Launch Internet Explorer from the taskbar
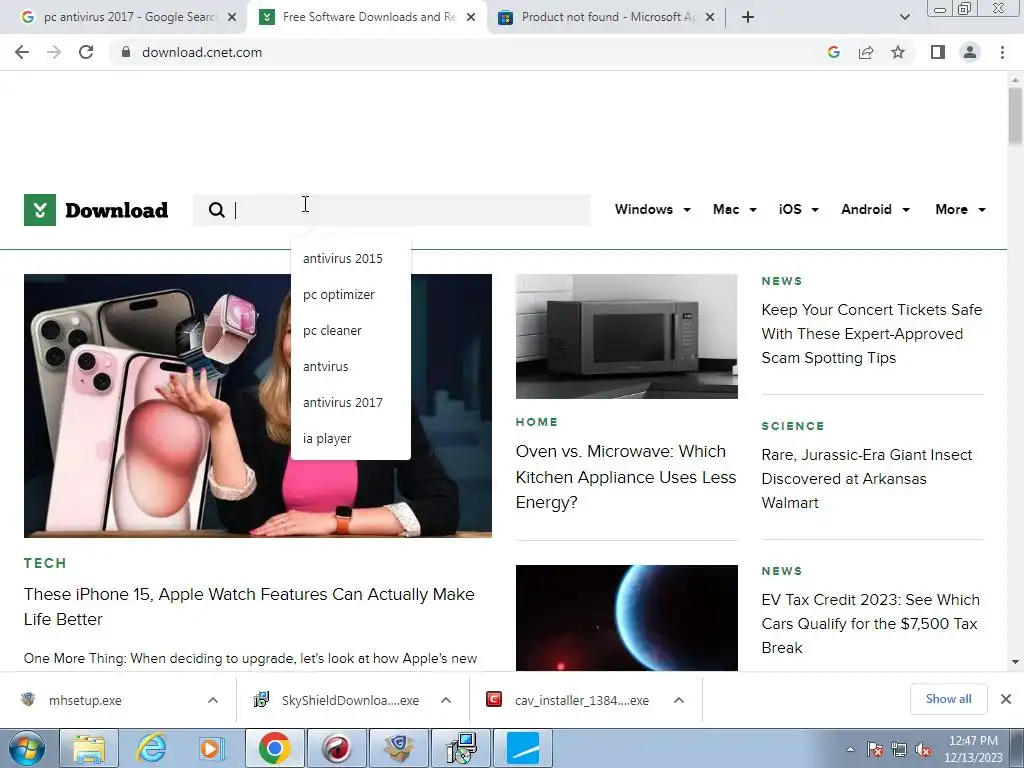 click(151, 748)
